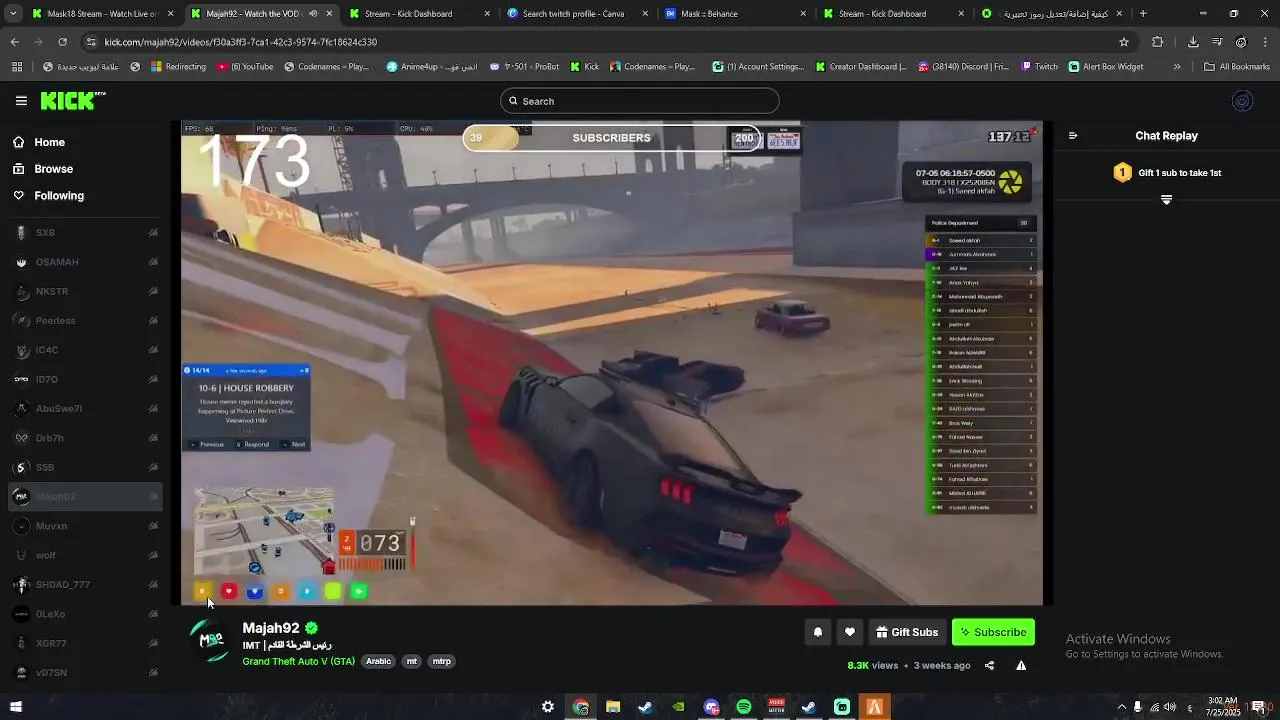Expand the gift leaderboard chevron
This screenshot has height=720, width=1280.
pos(1166,200)
